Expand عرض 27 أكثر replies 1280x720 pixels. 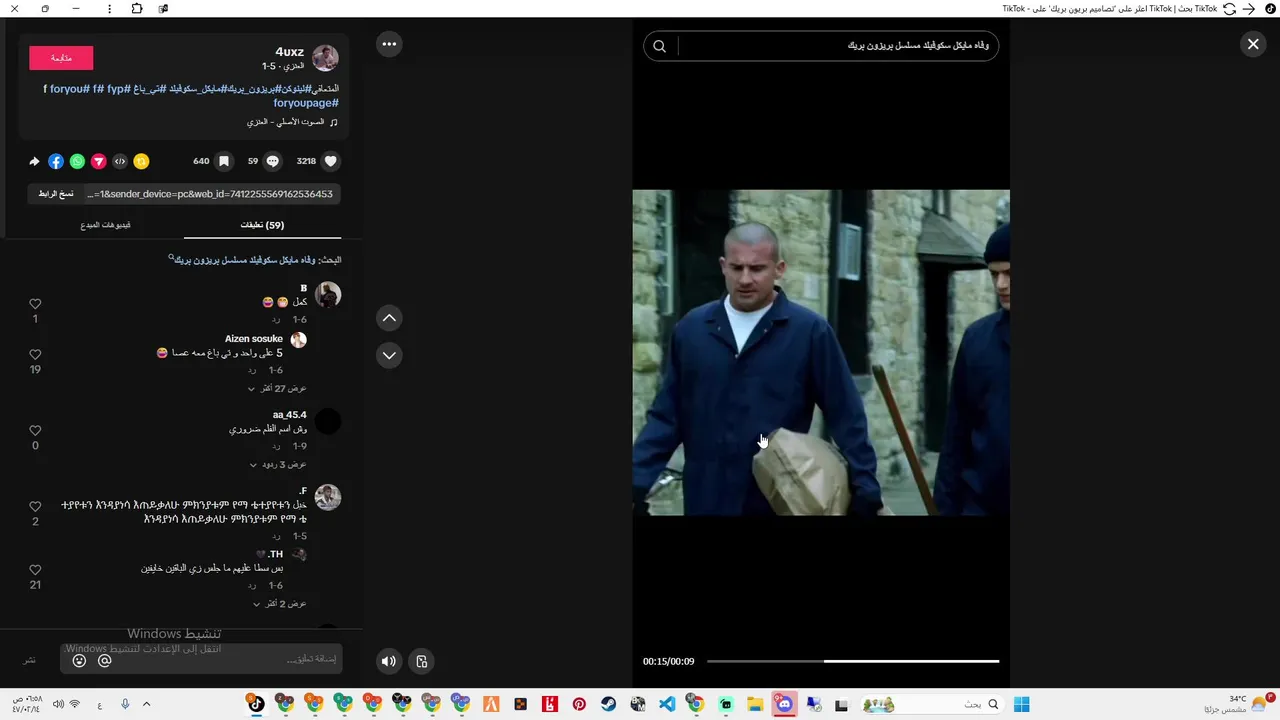(277, 388)
